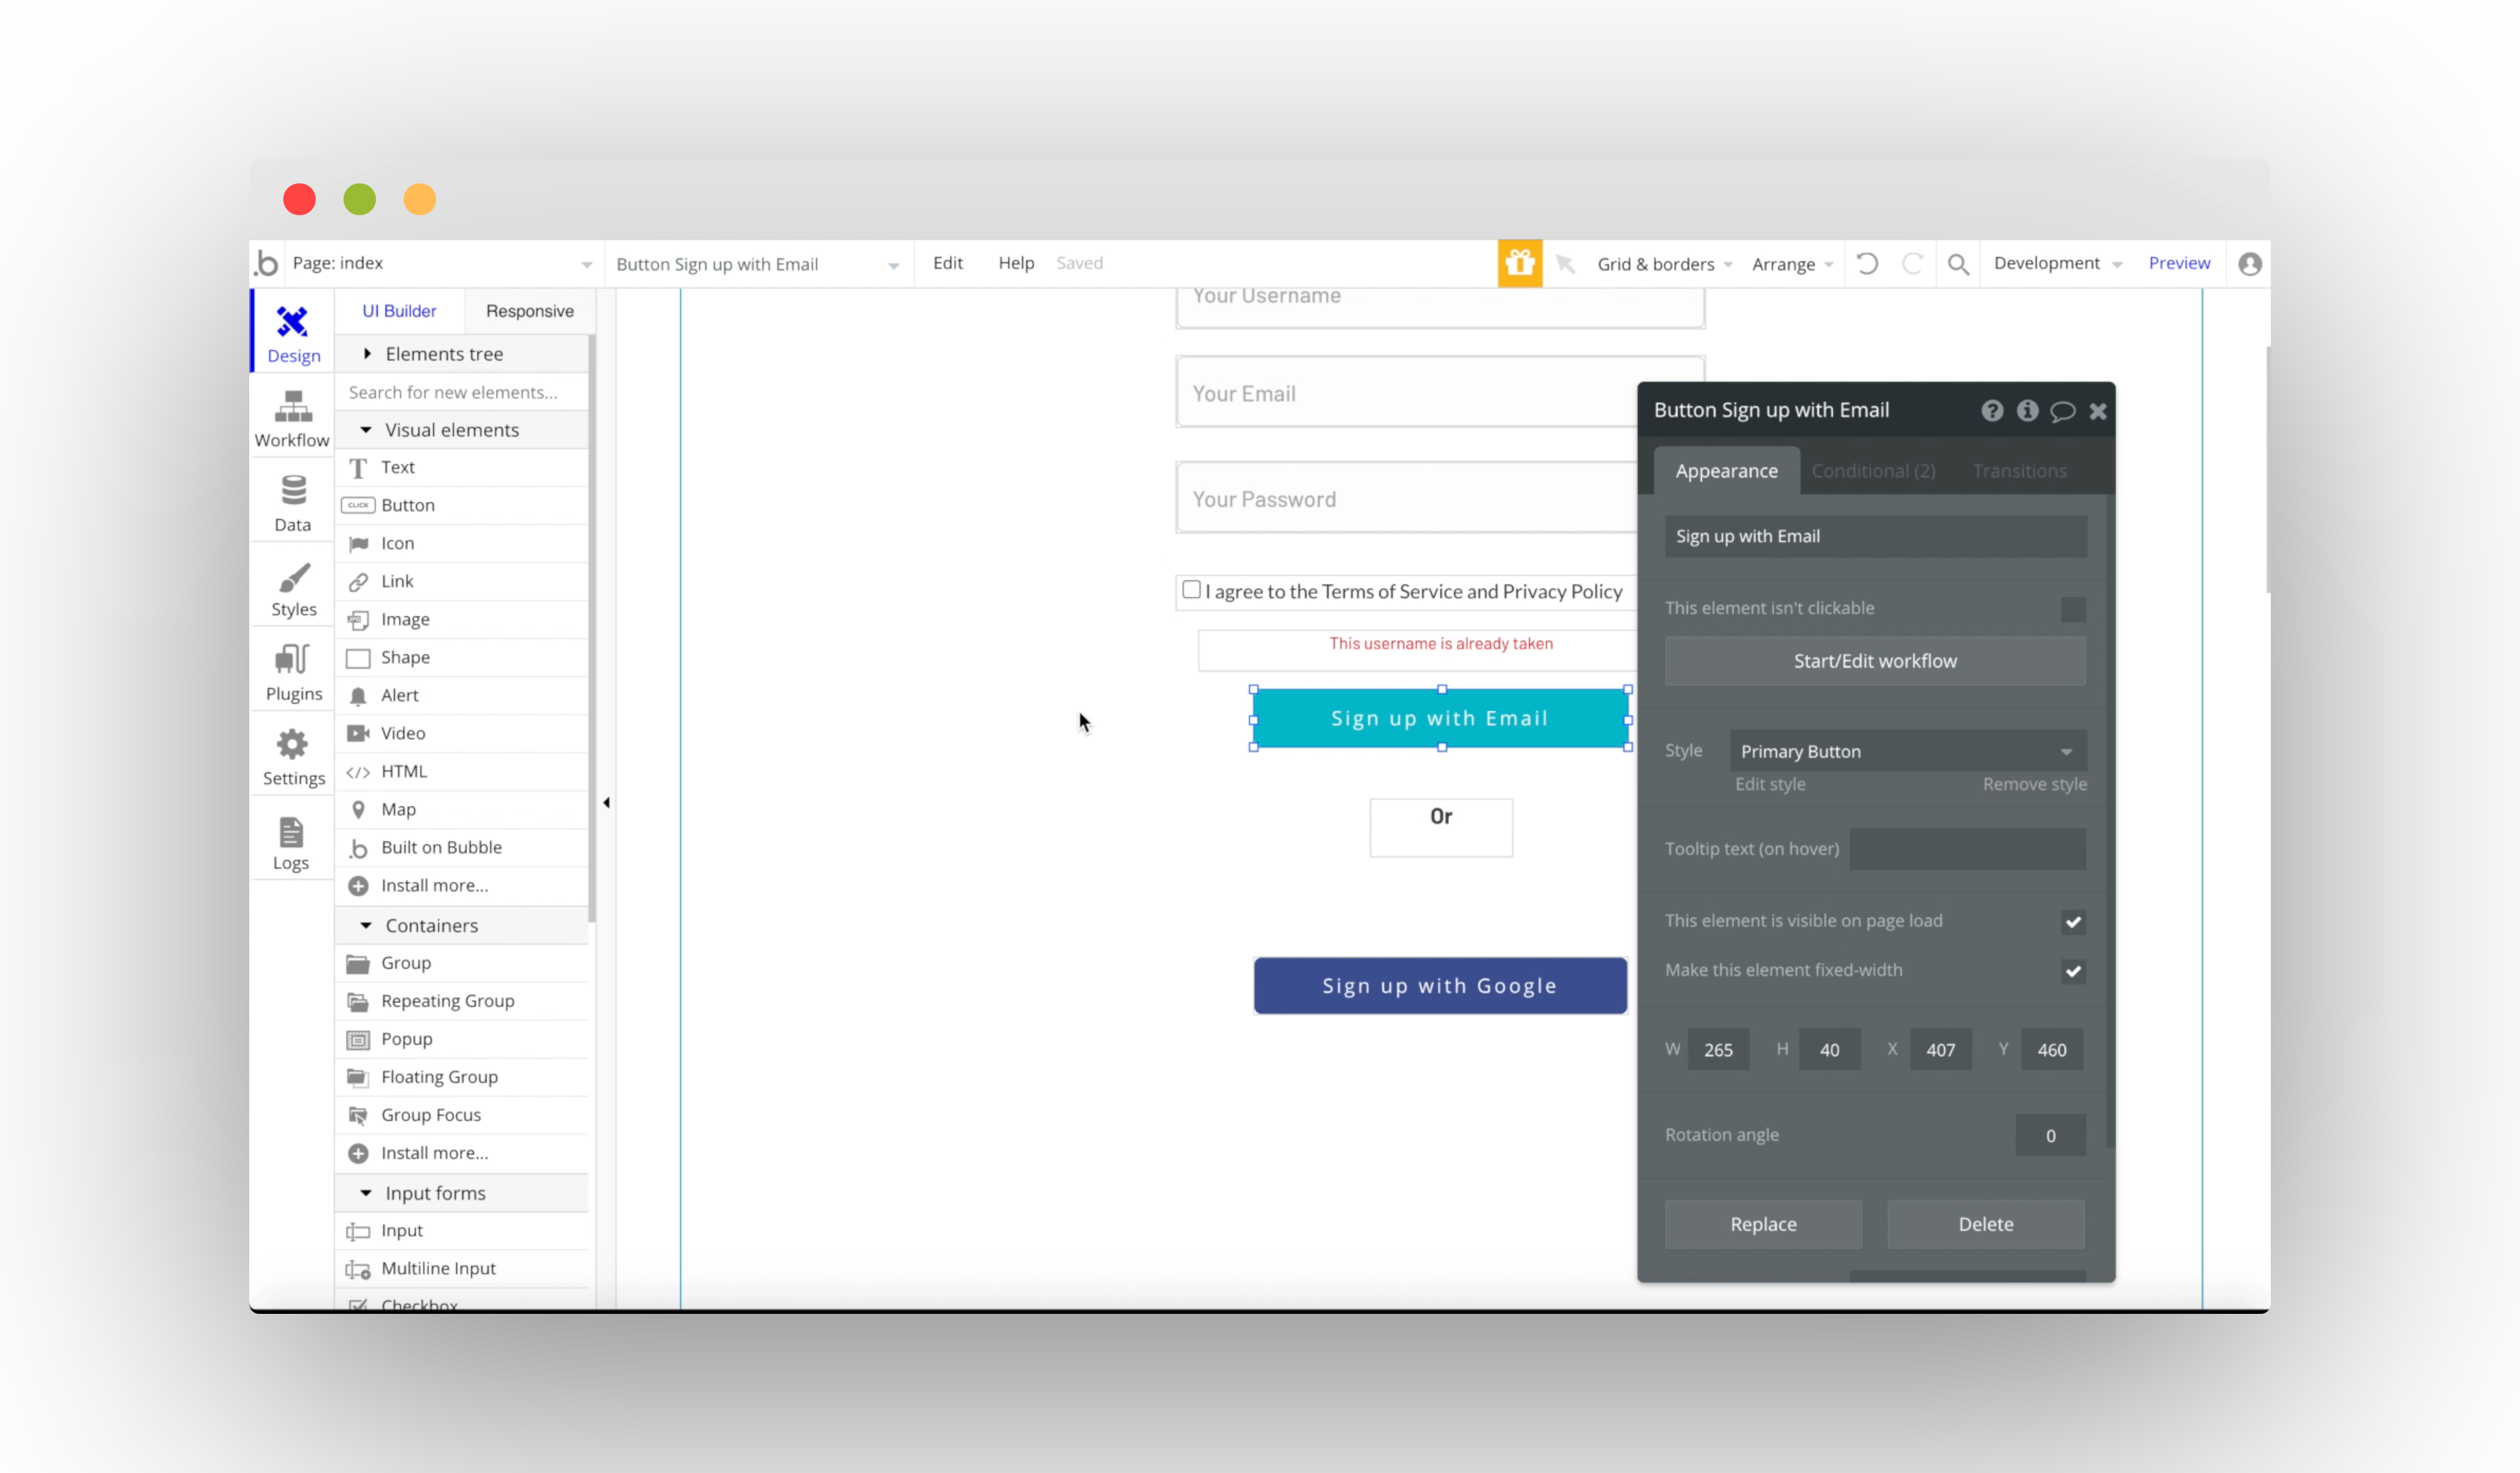Open the Grid & borders dropdown
Image resolution: width=2520 pixels, height=1473 pixels.
[x=1664, y=264]
